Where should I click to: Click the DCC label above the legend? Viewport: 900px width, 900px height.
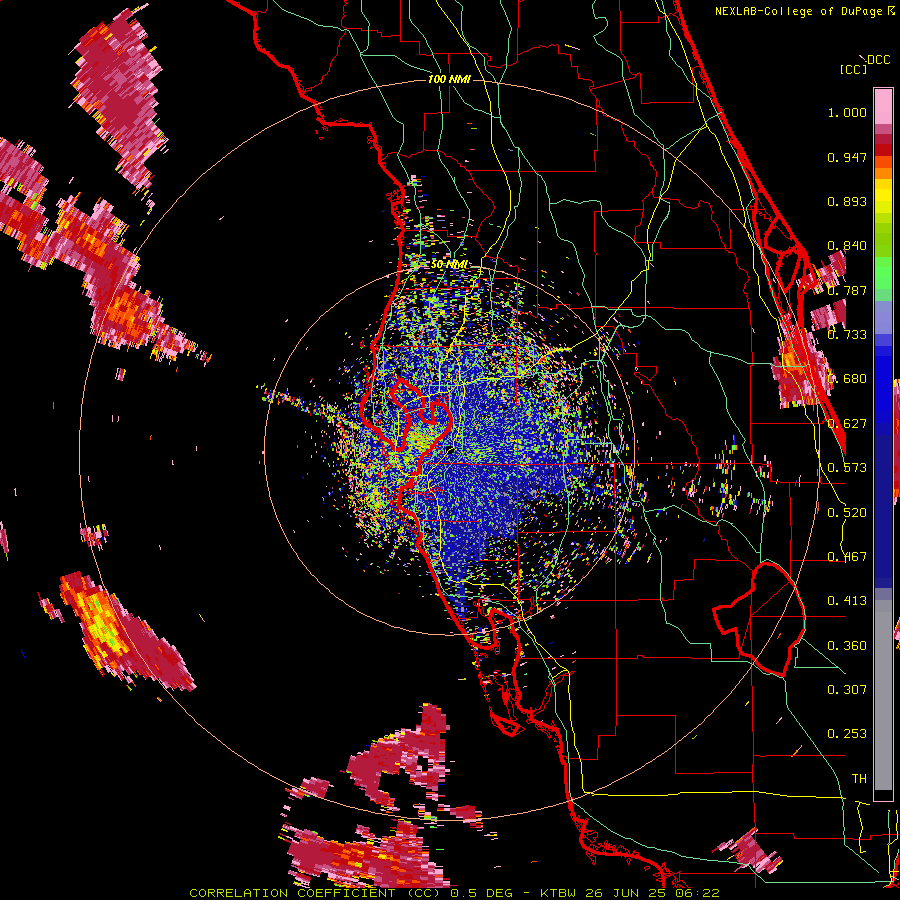coord(878,60)
